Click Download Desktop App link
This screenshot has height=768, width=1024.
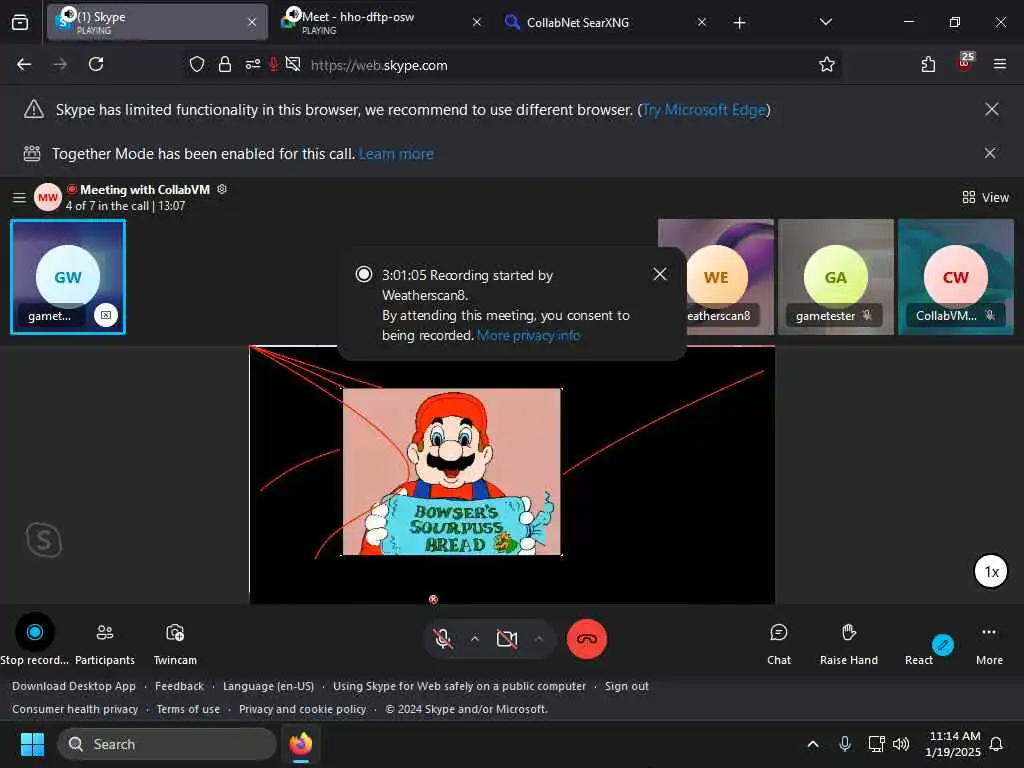[74, 686]
